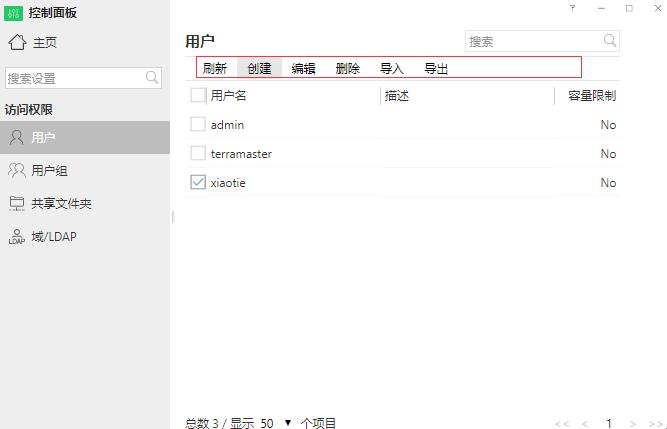Click 导入 to import users
This screenshot has width=667, height=429.
(x=391, y=69)
